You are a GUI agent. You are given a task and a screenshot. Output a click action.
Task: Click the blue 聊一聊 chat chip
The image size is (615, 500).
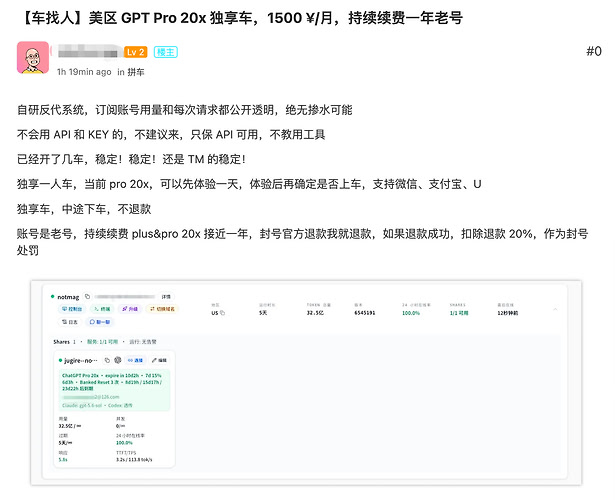click(100, 322)
